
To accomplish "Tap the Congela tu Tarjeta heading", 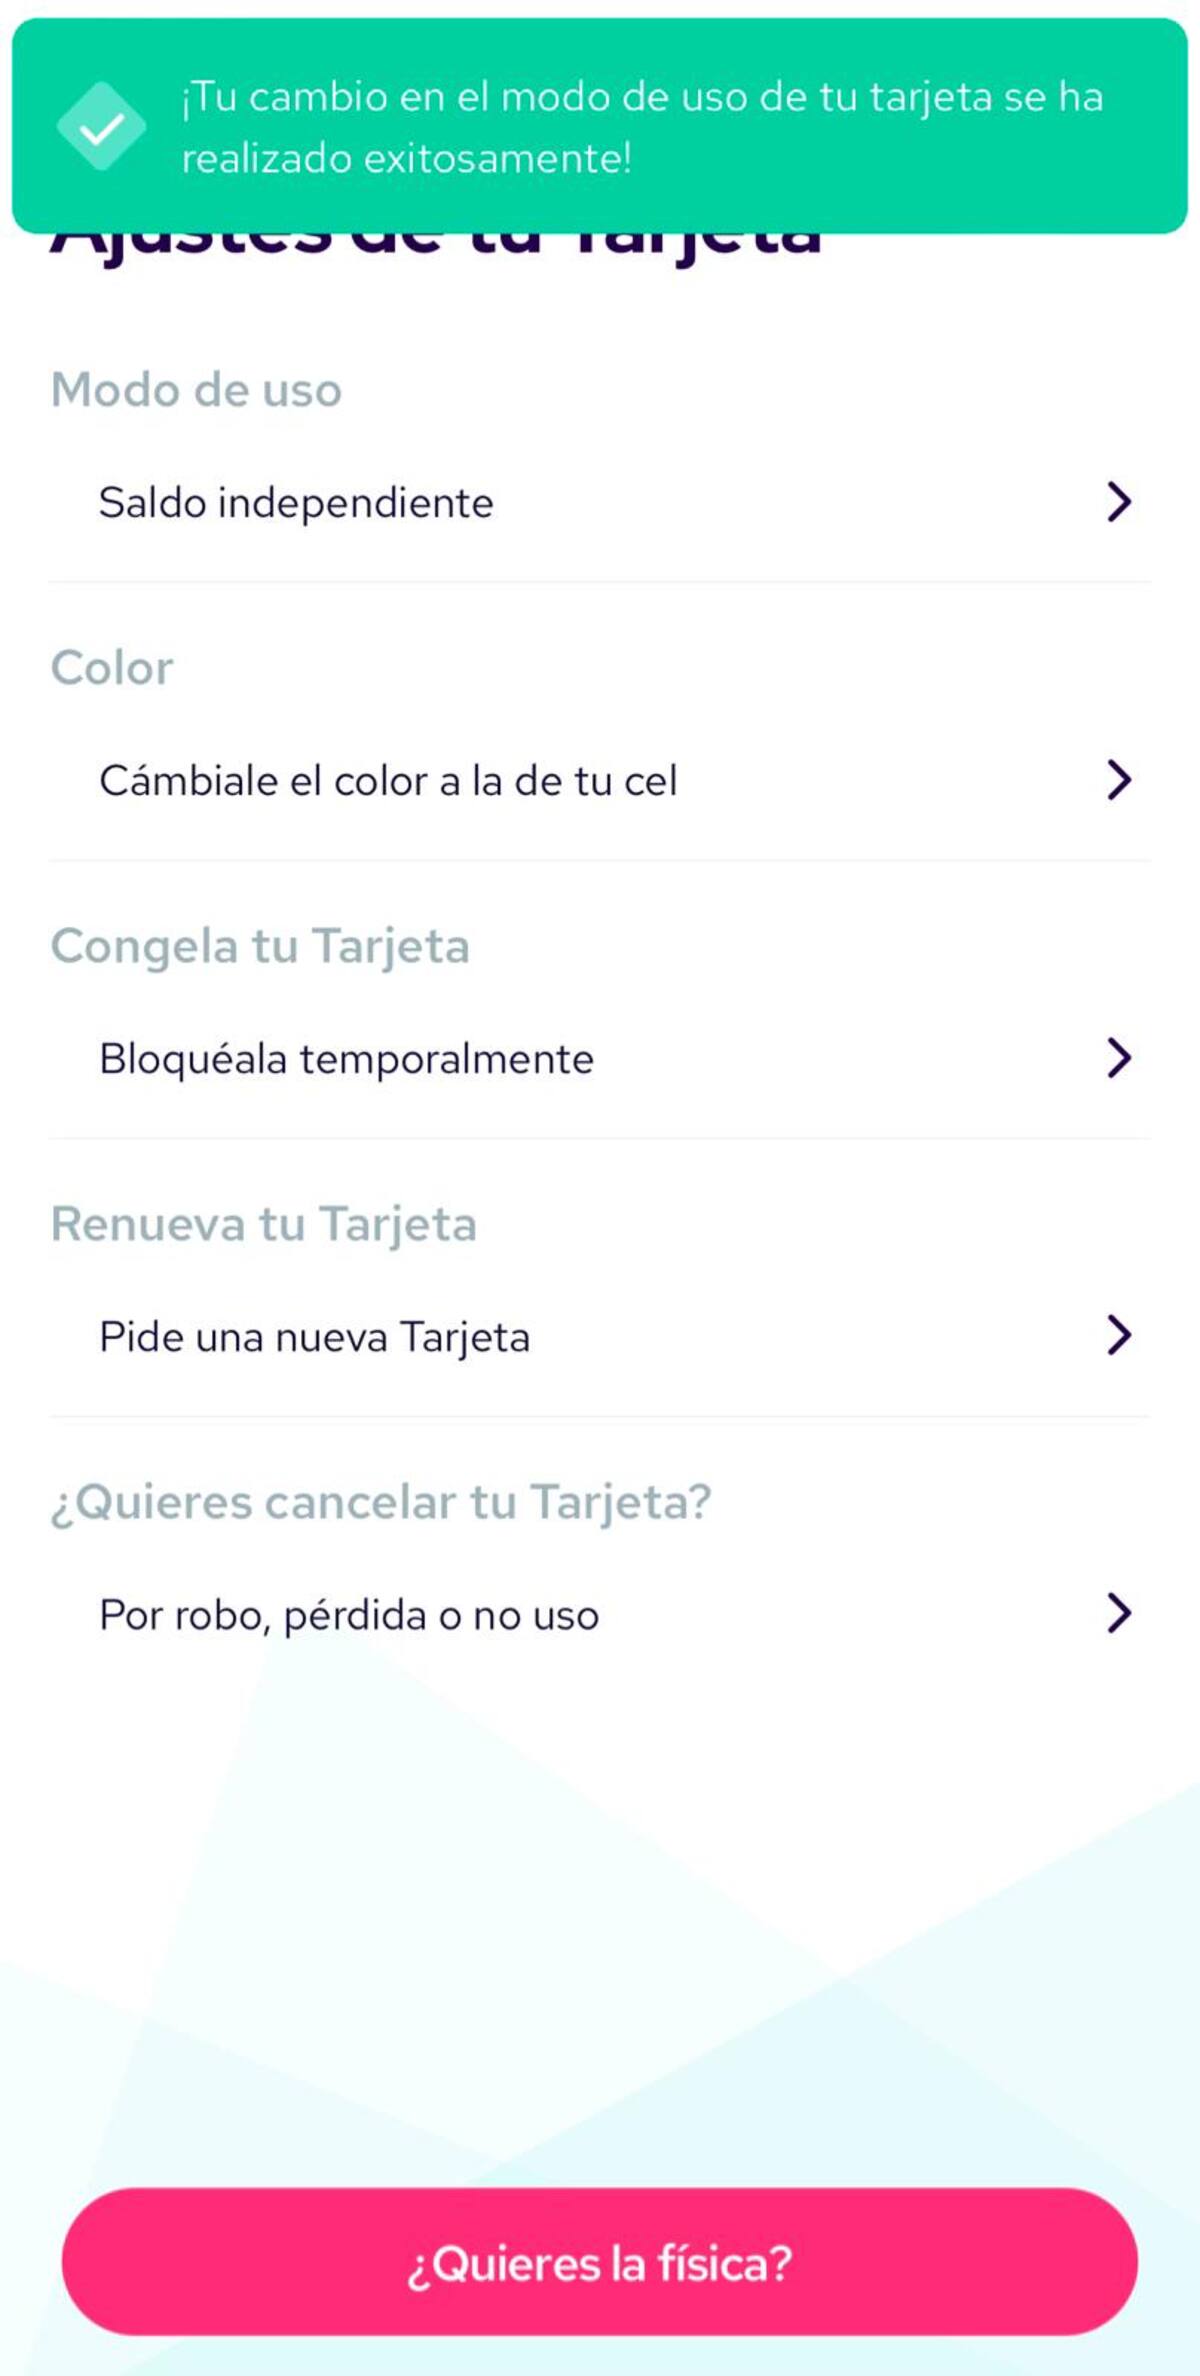I will tap(260, 946).
